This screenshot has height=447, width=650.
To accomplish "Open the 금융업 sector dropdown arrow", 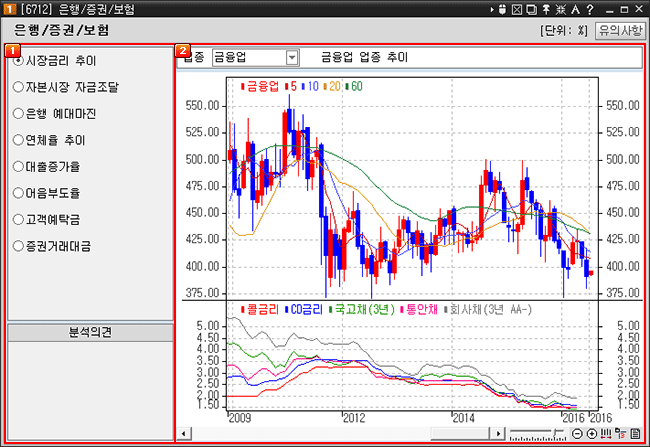I will [292, 58].
